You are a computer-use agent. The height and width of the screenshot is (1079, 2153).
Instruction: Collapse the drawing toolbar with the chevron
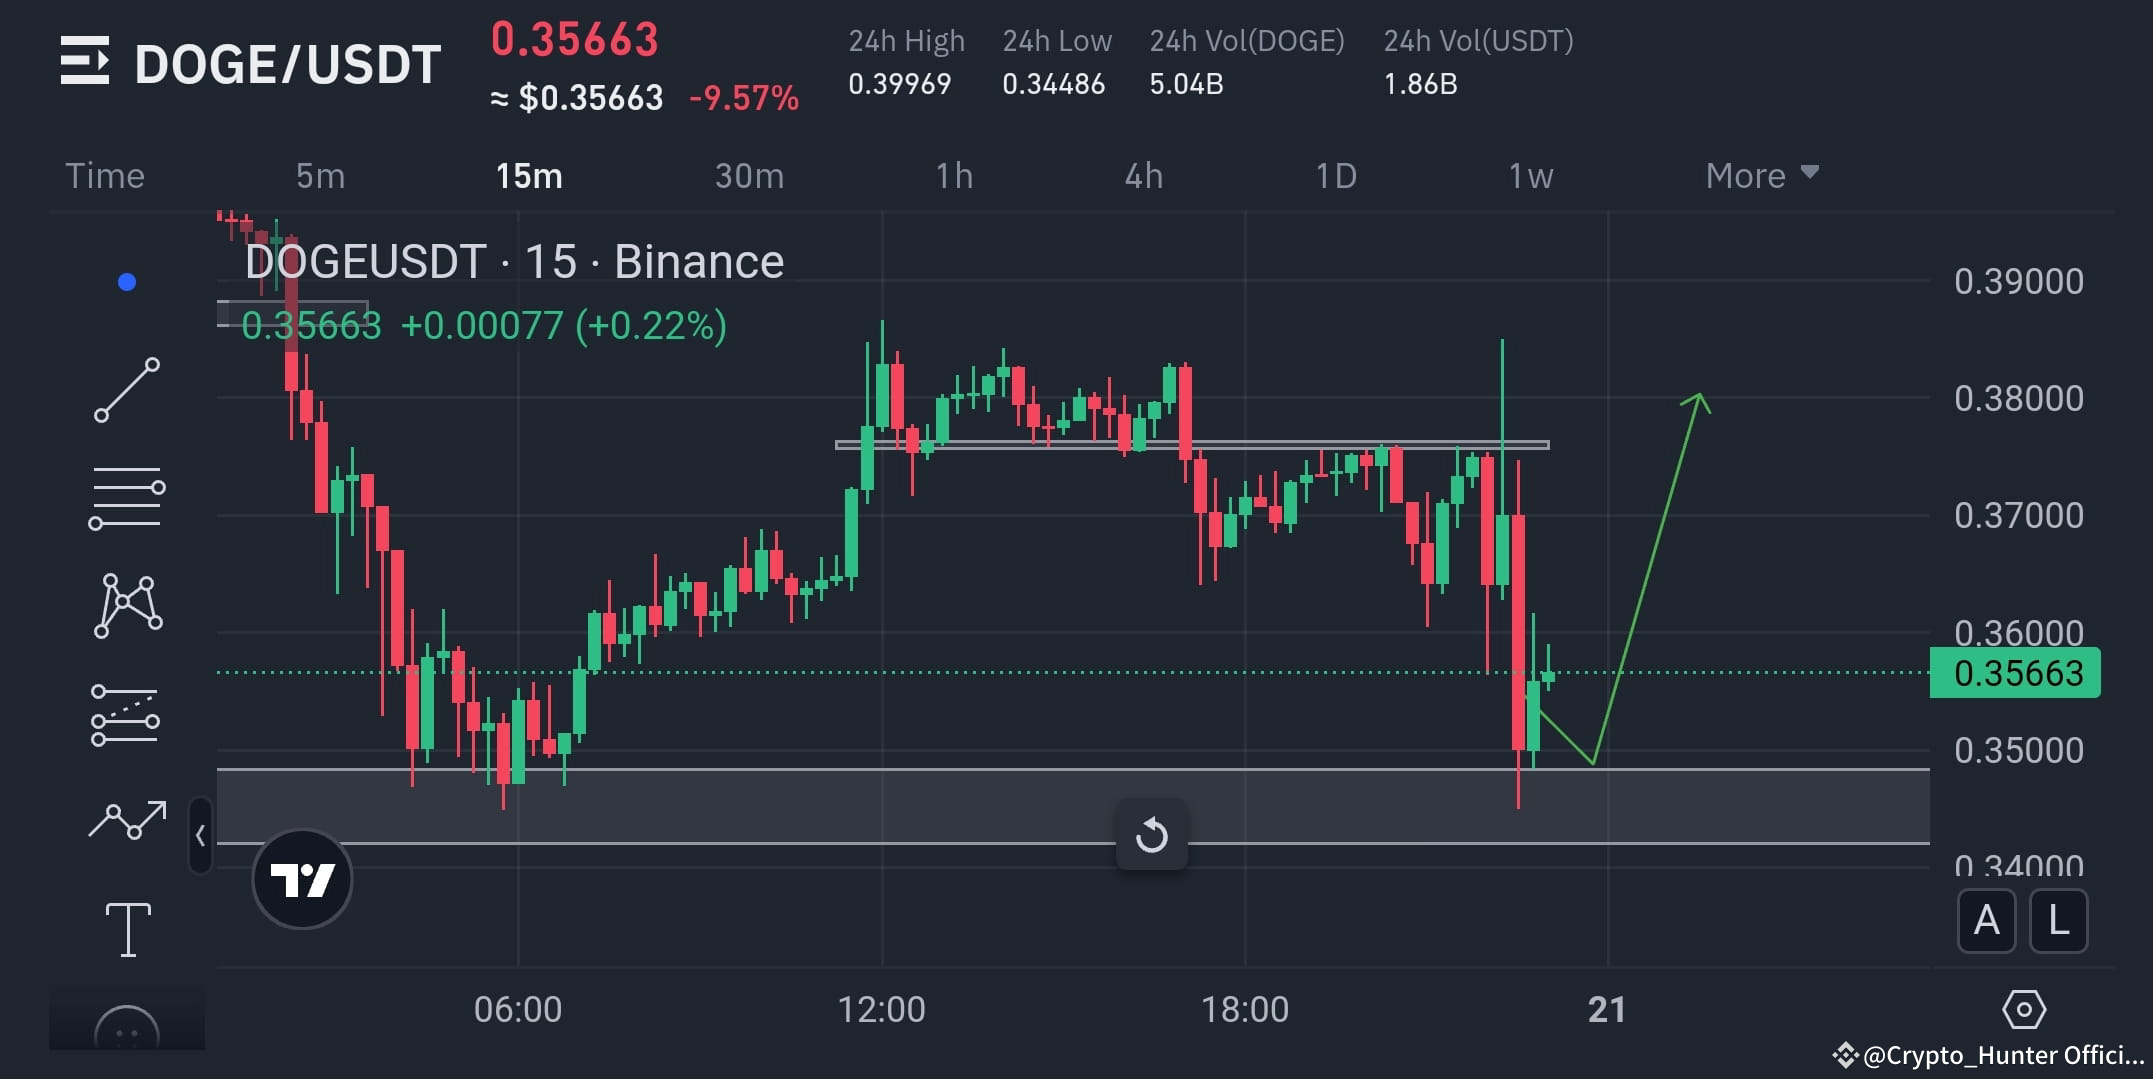pyautogui.click(x=202, y=836)
